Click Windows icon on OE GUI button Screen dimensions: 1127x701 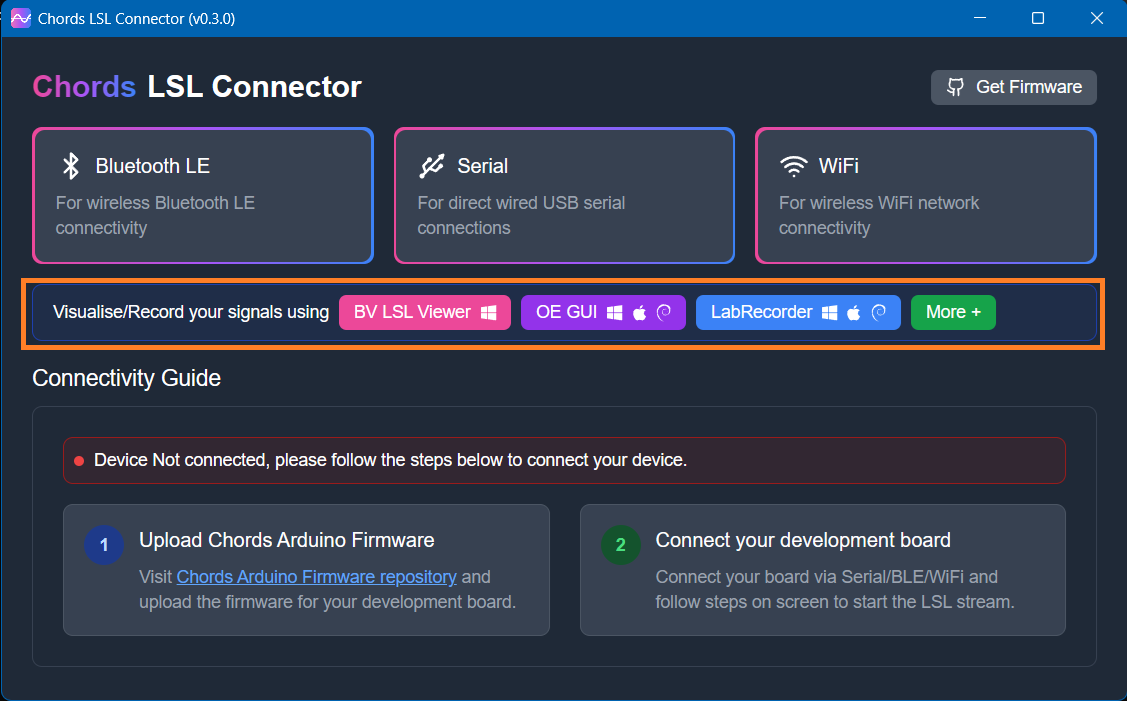coord(615,313)
